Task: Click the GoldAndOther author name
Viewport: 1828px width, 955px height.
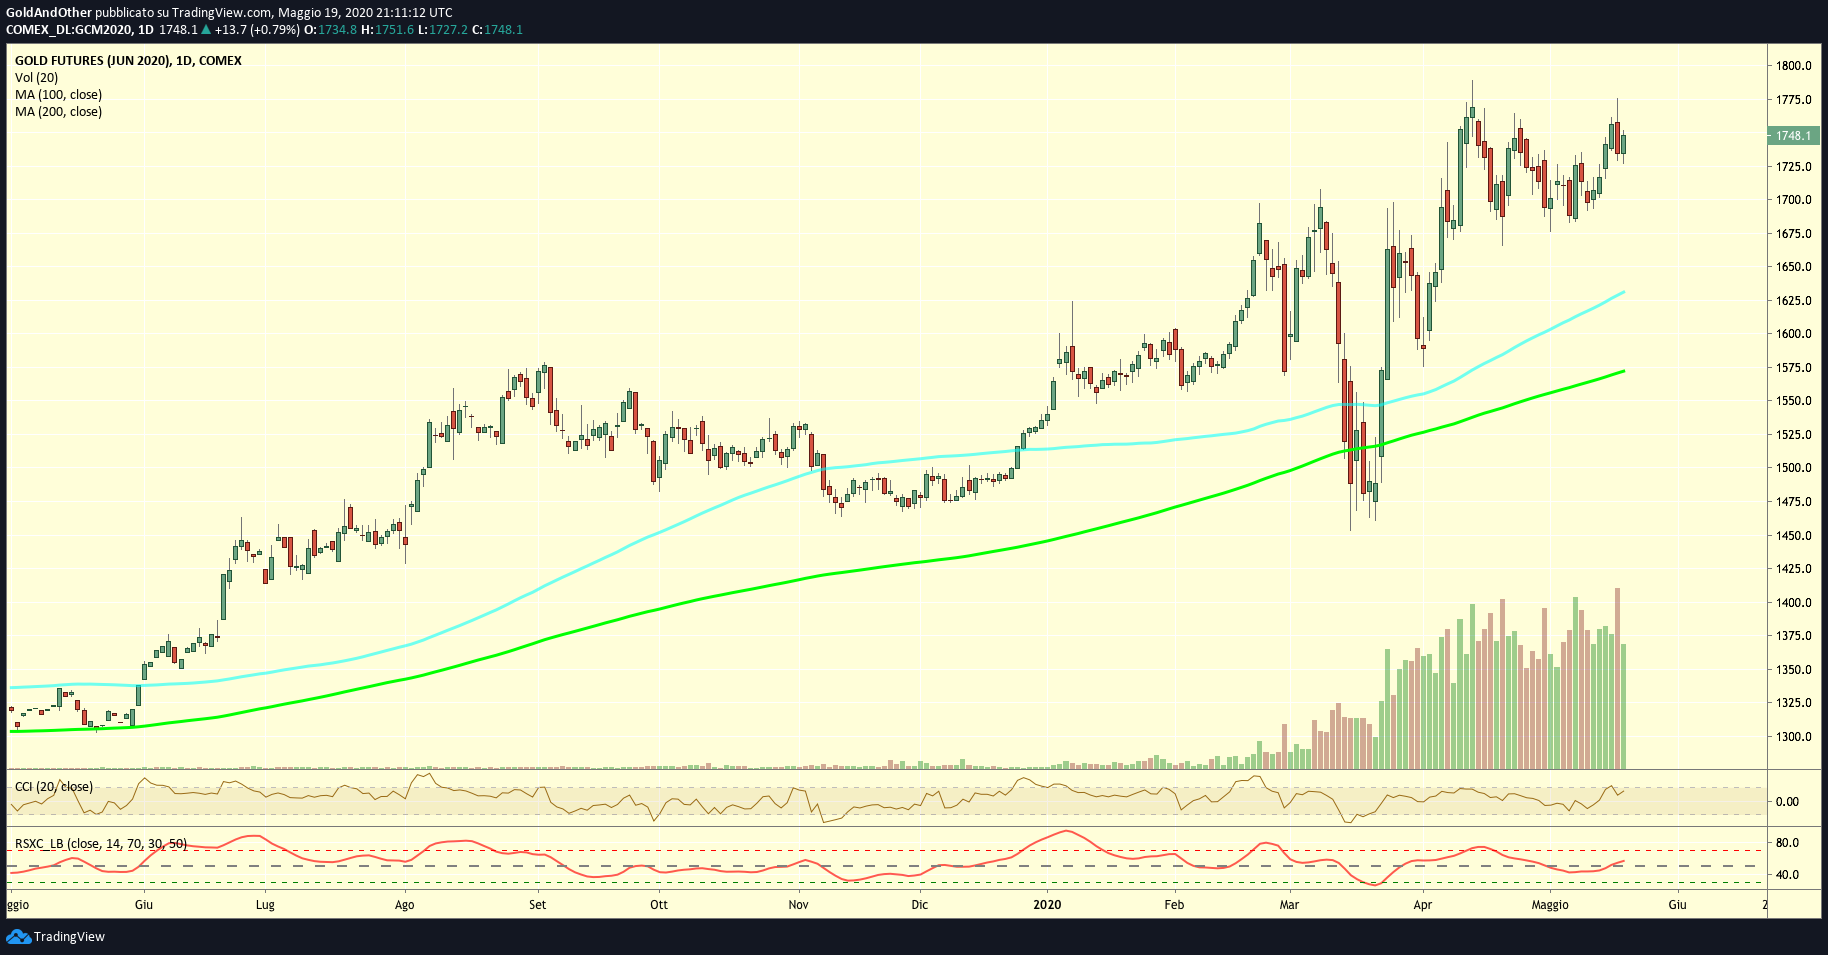Action: (49, 13)
